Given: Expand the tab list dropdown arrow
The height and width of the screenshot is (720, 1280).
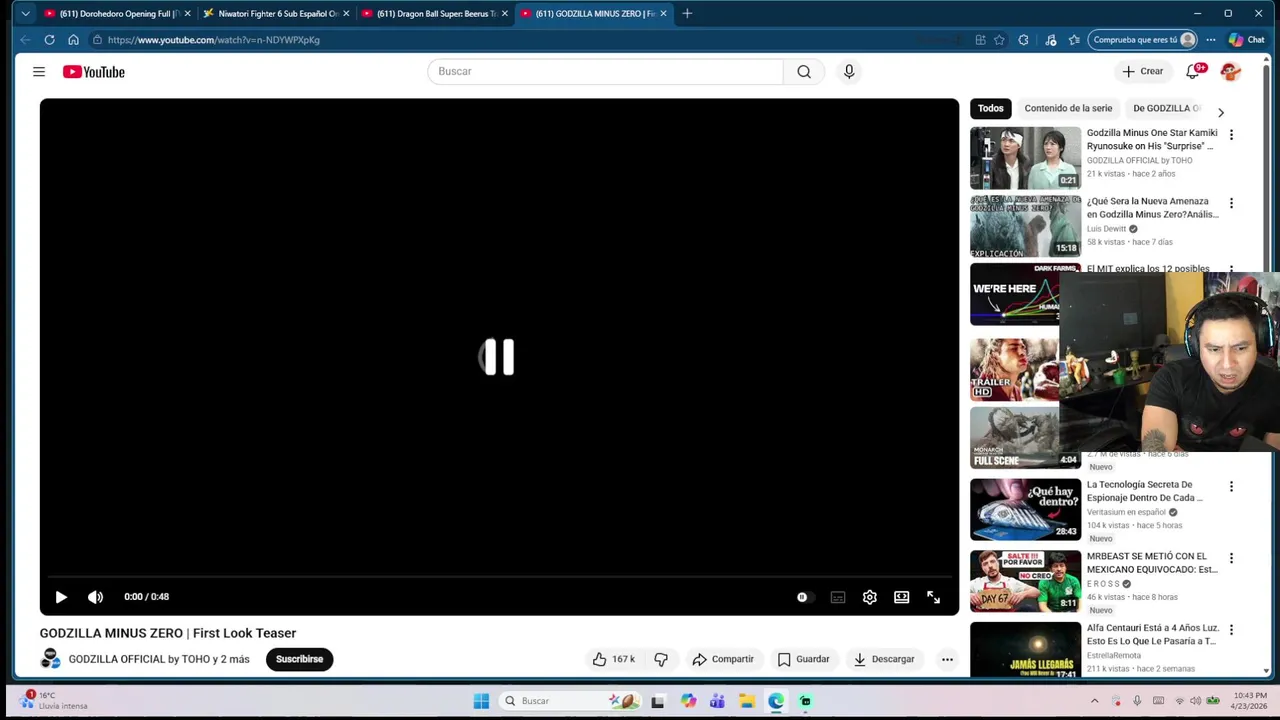Looking at the screenshot, I should pos(25,14).
